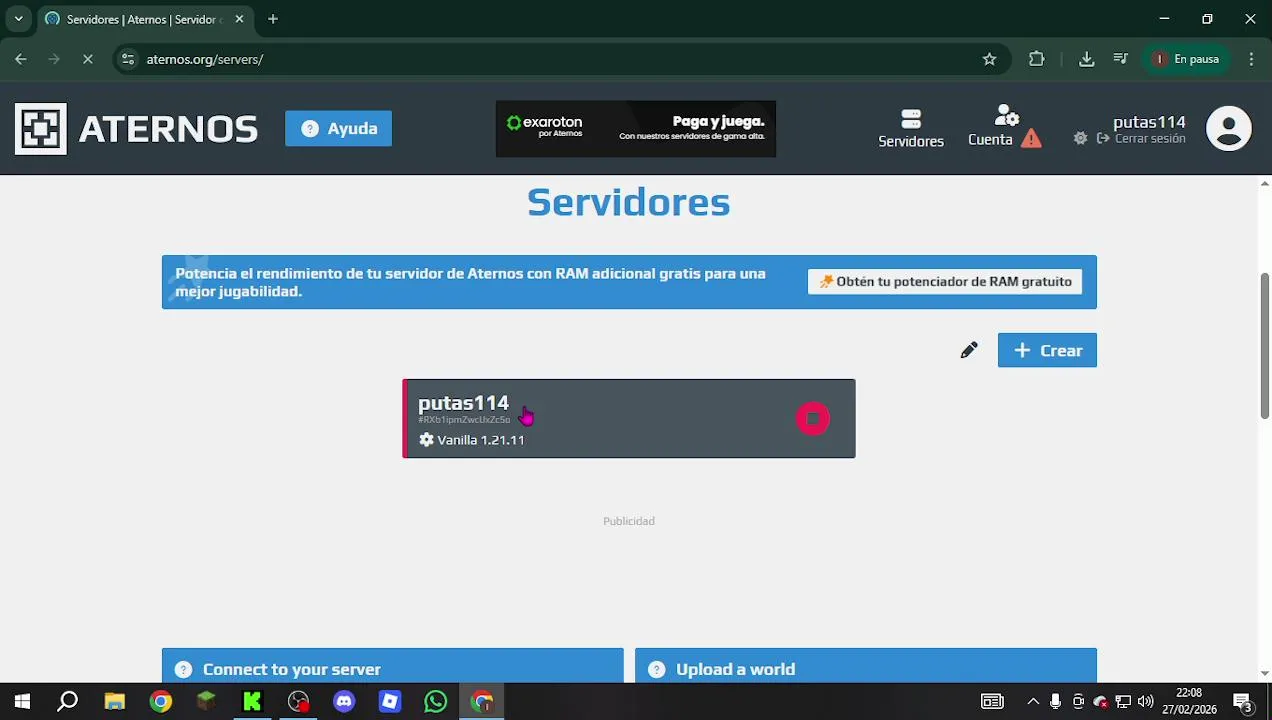Open the Cuenta account menu
Image resolution: width=1272 pixels, height=720 pixels.
(x=990, y=129)
